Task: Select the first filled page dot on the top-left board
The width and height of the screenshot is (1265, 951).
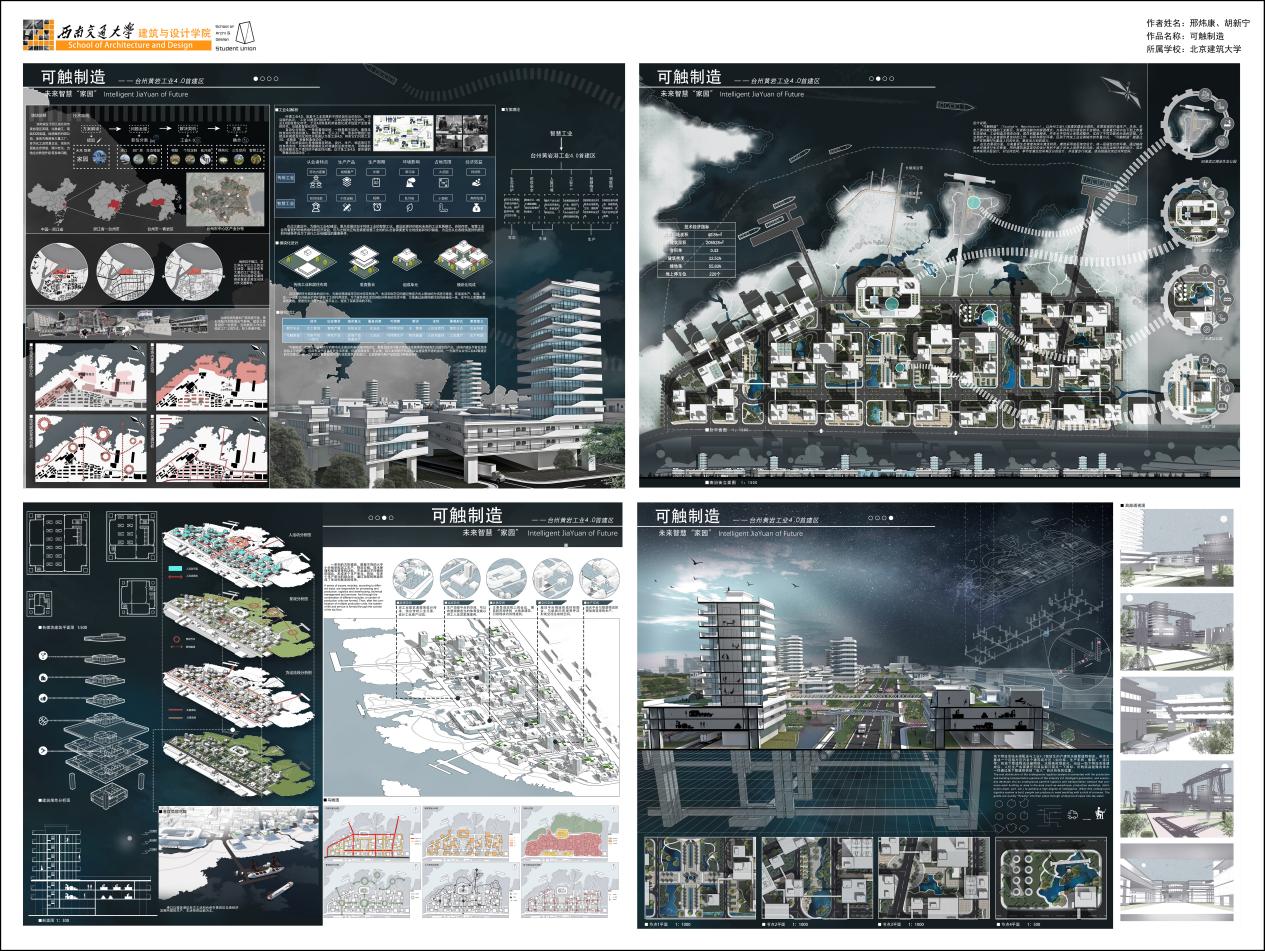Action: click(x=256, y=77)
